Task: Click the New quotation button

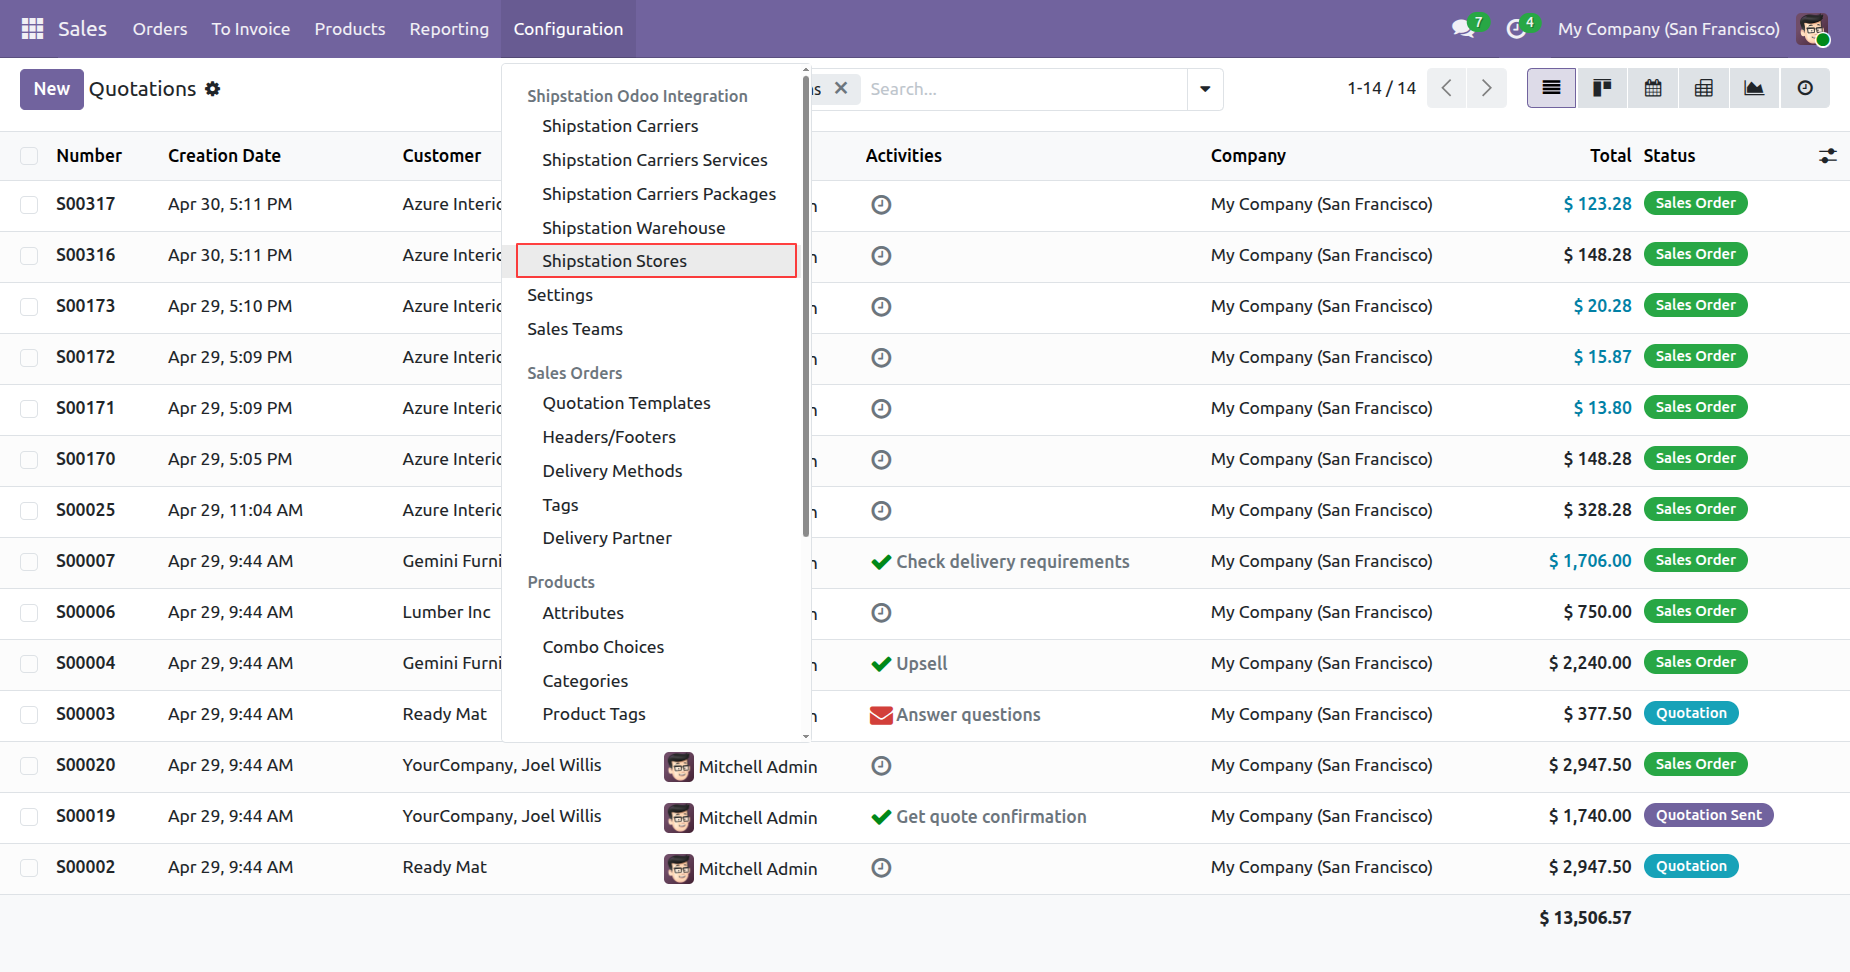Action: (52, 89)
